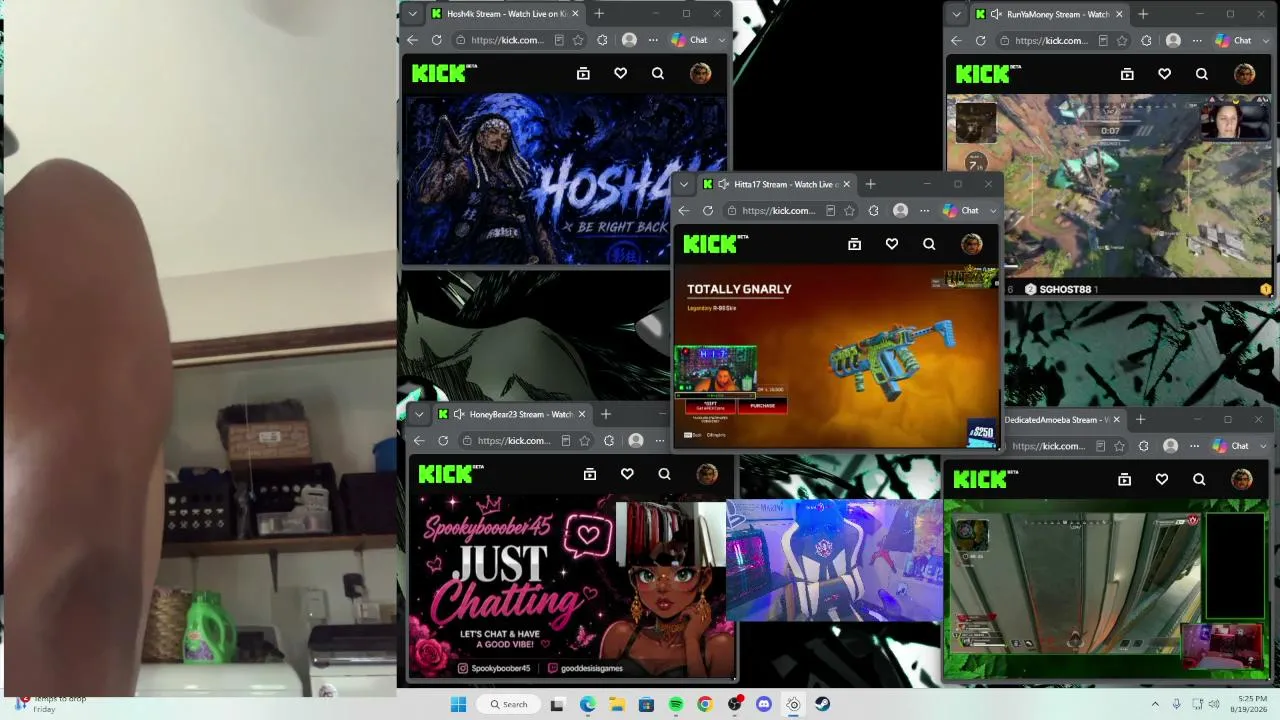
Task: Refresh the Hosh4k Stream page
Action: point(437,40)
